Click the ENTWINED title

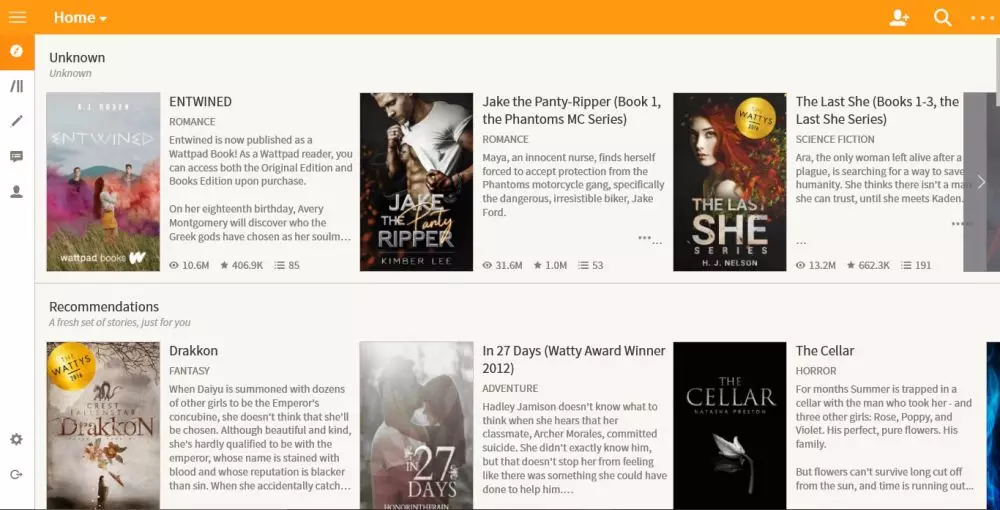pos(200,101)
